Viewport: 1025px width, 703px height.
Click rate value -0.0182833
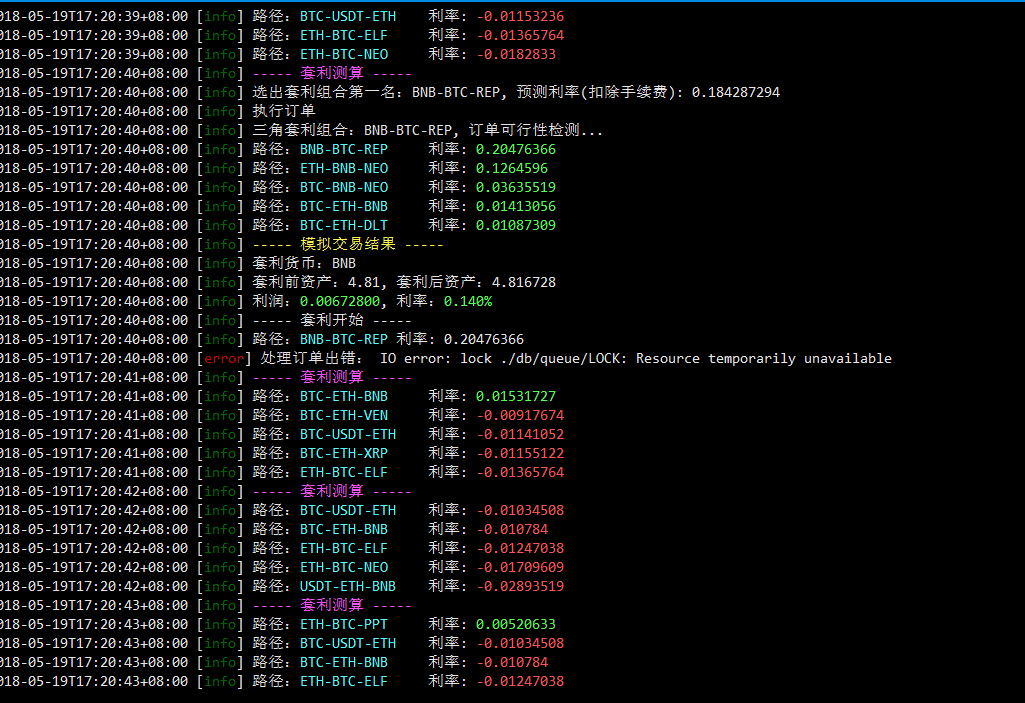click(516, 54)
